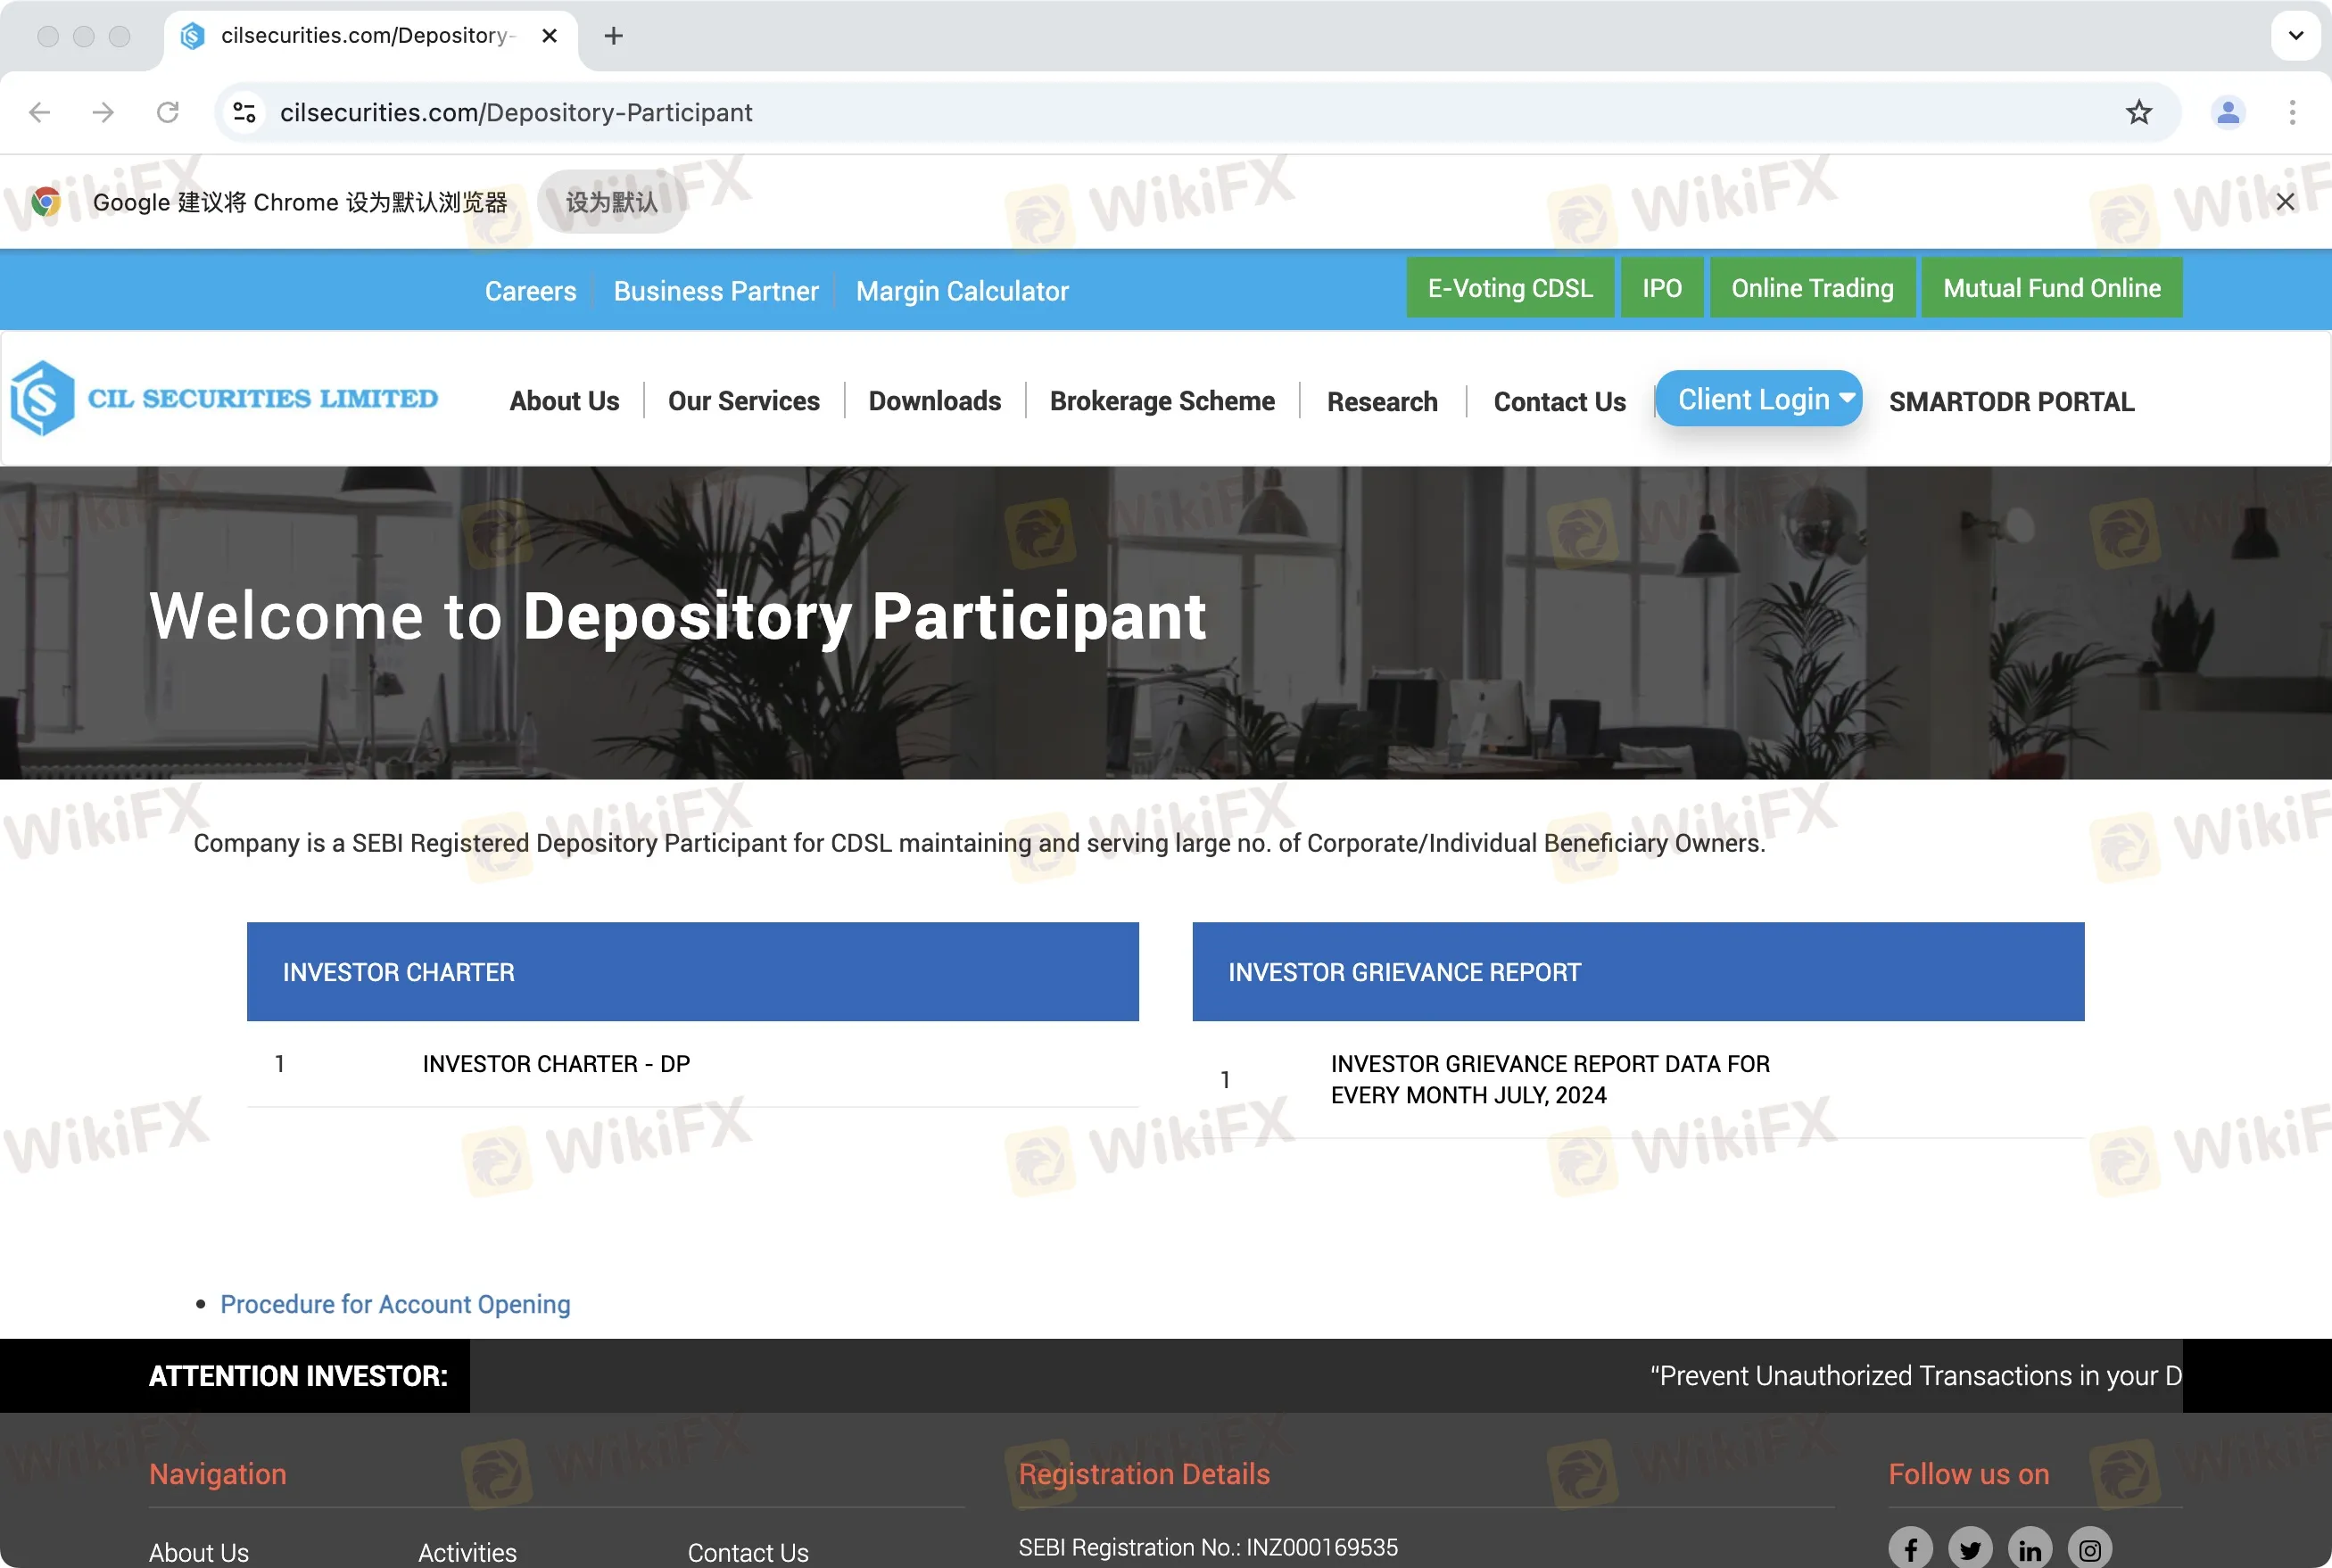Open Facebook social media icon
Image resolution: width=2332 pixels, height=1568 pixels.
(x=1912, y=1548)
